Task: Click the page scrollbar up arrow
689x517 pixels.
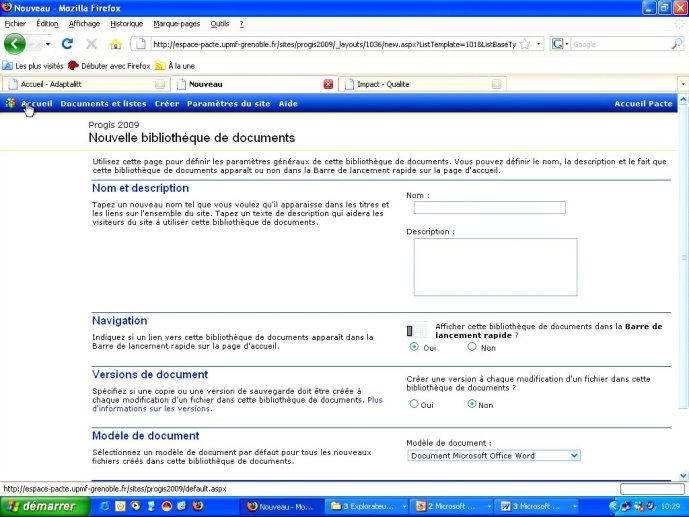Action: (683, 100)
